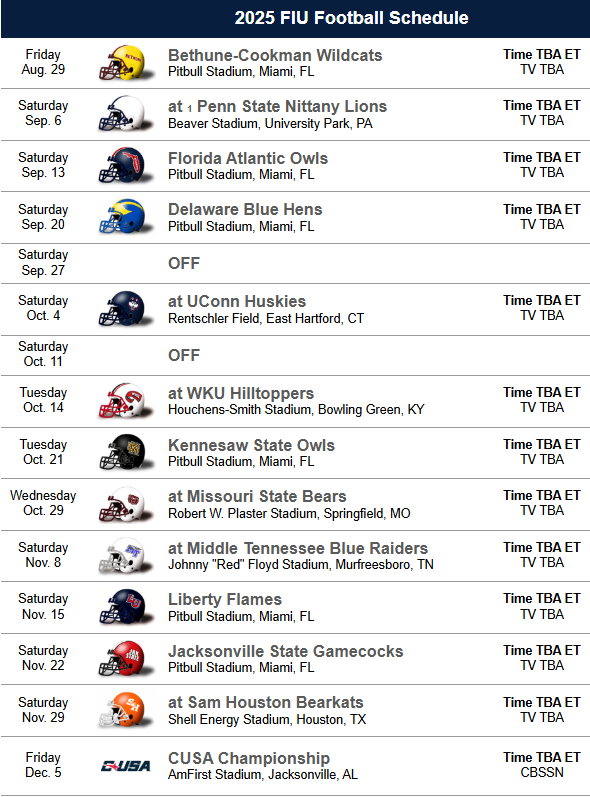The image size is (590, 797).
Task: Click the CBSSN TV listing
Action: 542,773
